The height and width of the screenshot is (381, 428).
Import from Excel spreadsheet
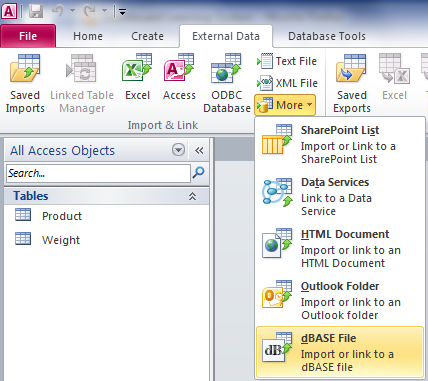click(x=137, y=77)
